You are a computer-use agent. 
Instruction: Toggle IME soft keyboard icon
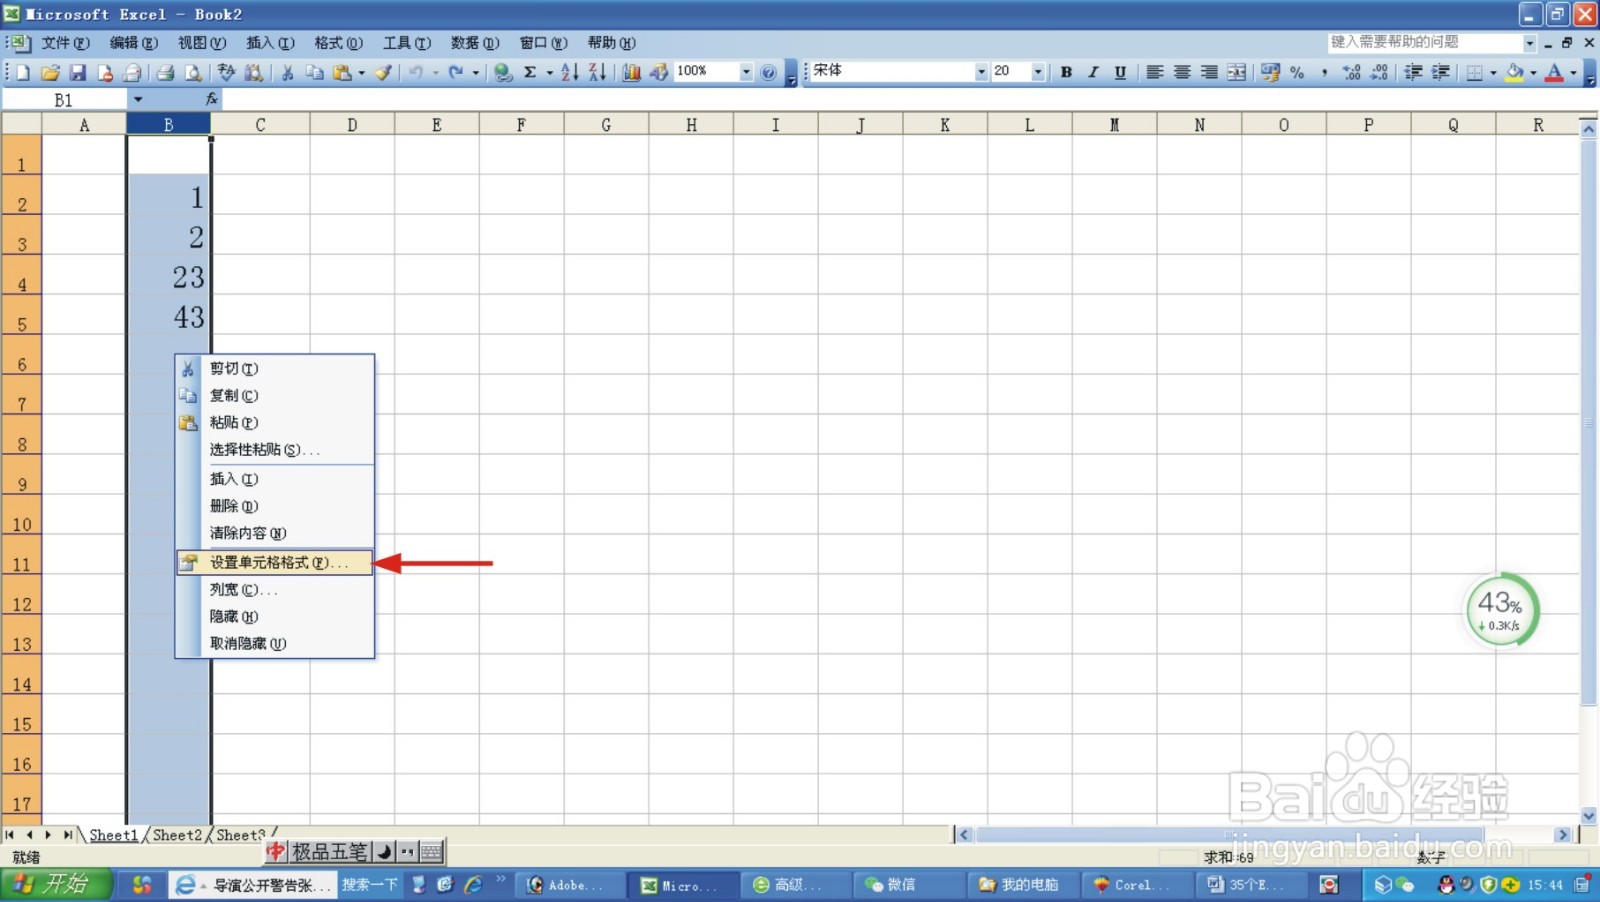click(x=431, y=852)
